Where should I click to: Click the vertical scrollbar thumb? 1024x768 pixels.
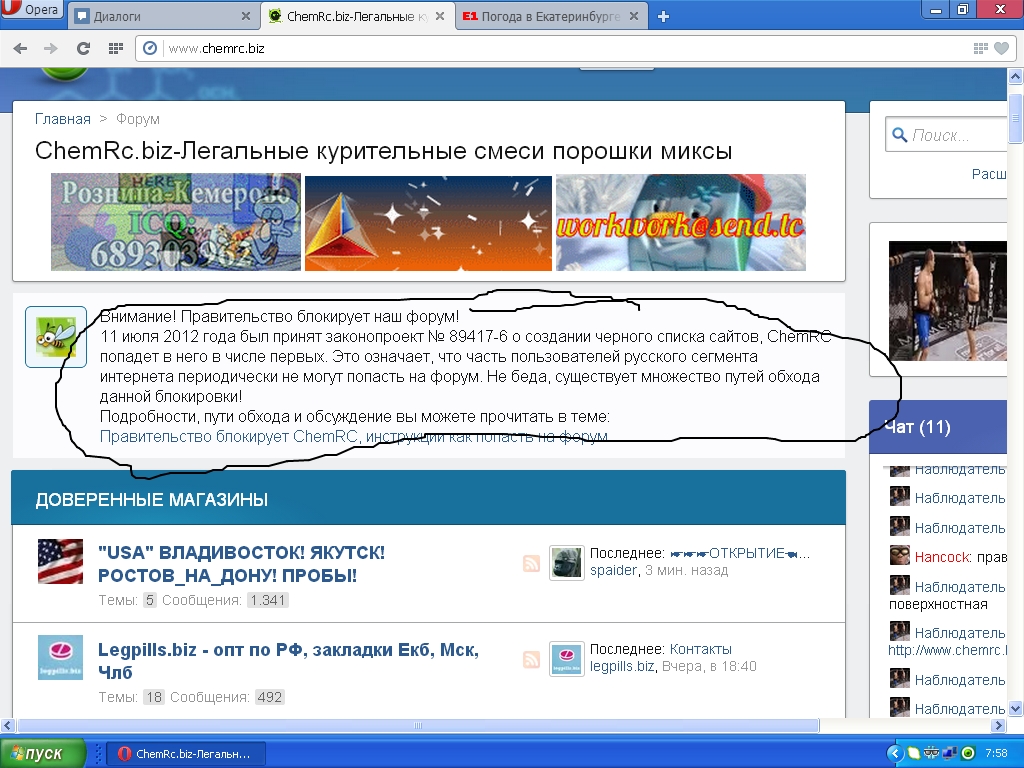(x=1016, y=118)
